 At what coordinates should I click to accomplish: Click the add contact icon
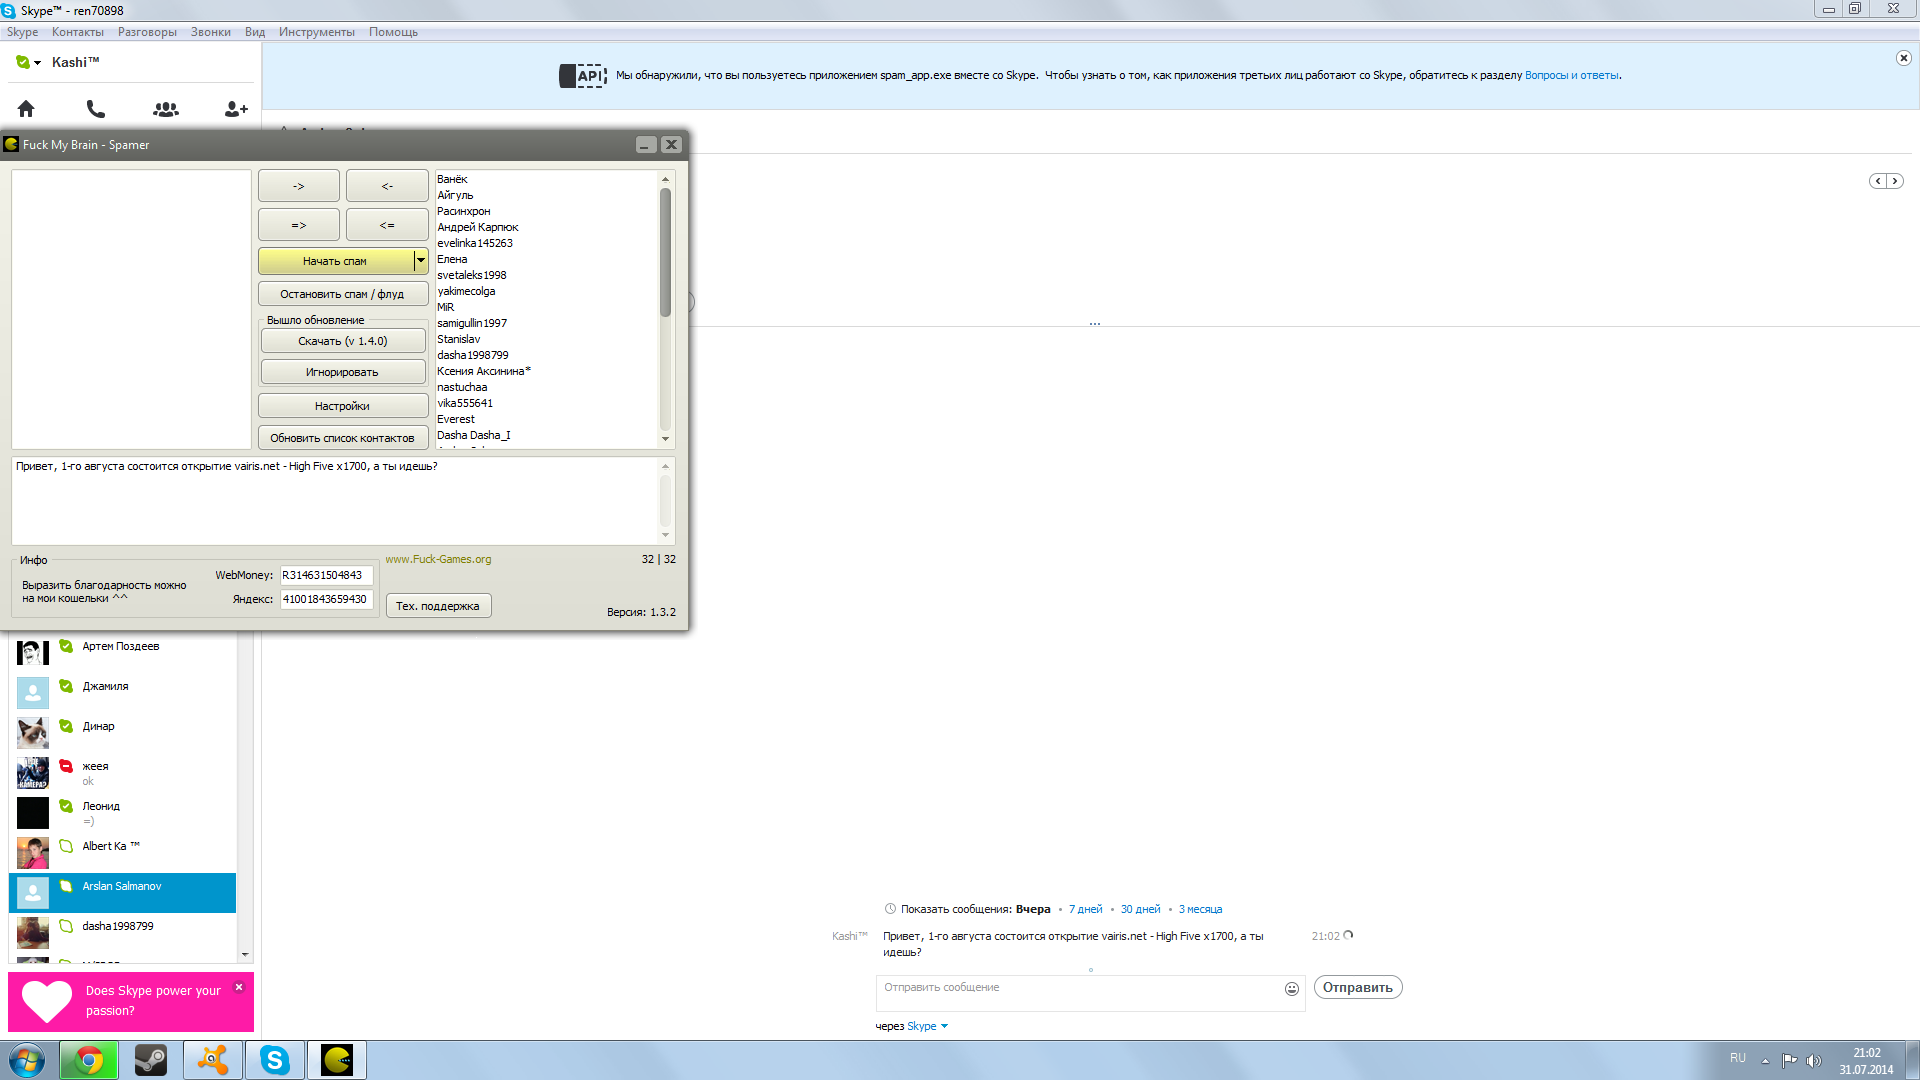pyautogui.click(x=236, y=108)
